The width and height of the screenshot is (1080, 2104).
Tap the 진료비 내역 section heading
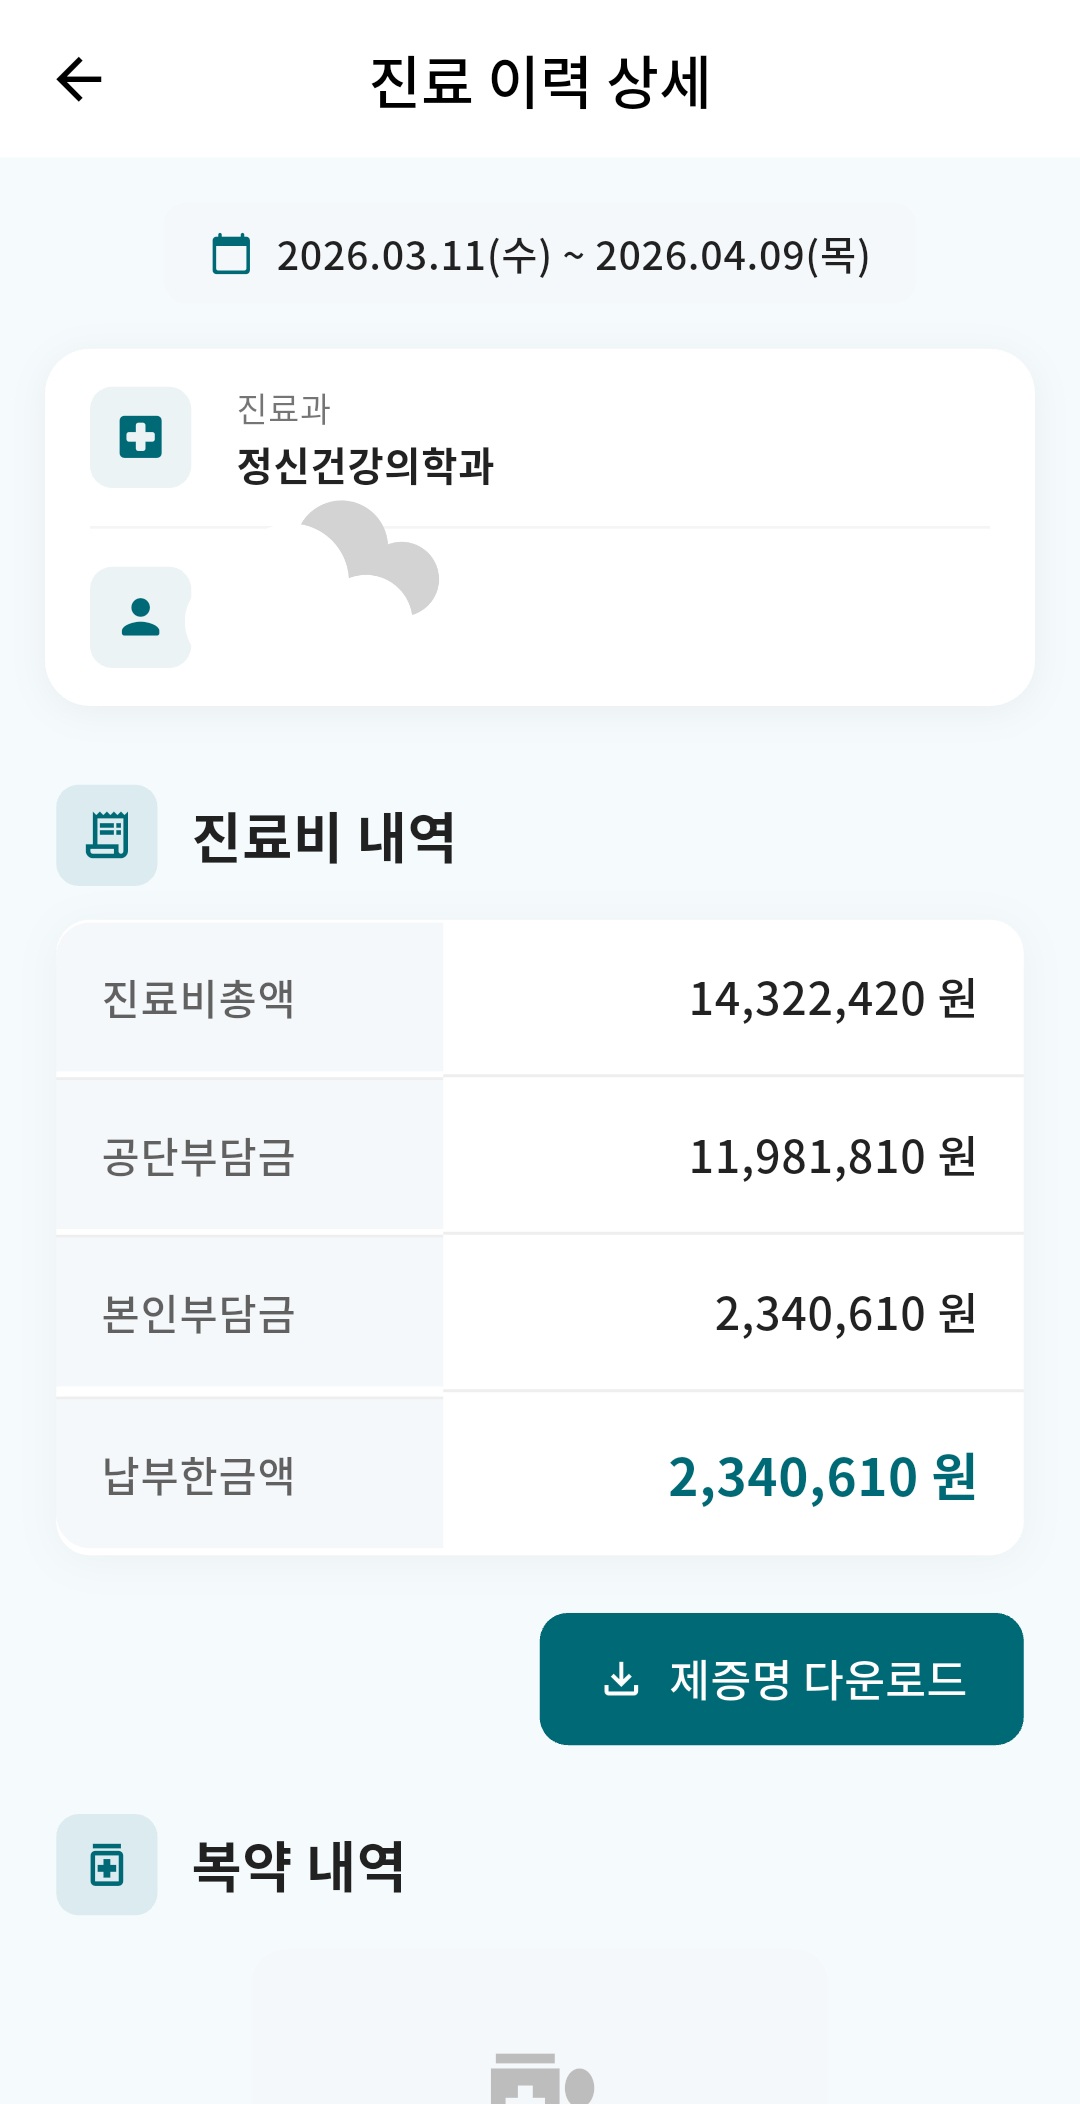(x=324, y=837)
